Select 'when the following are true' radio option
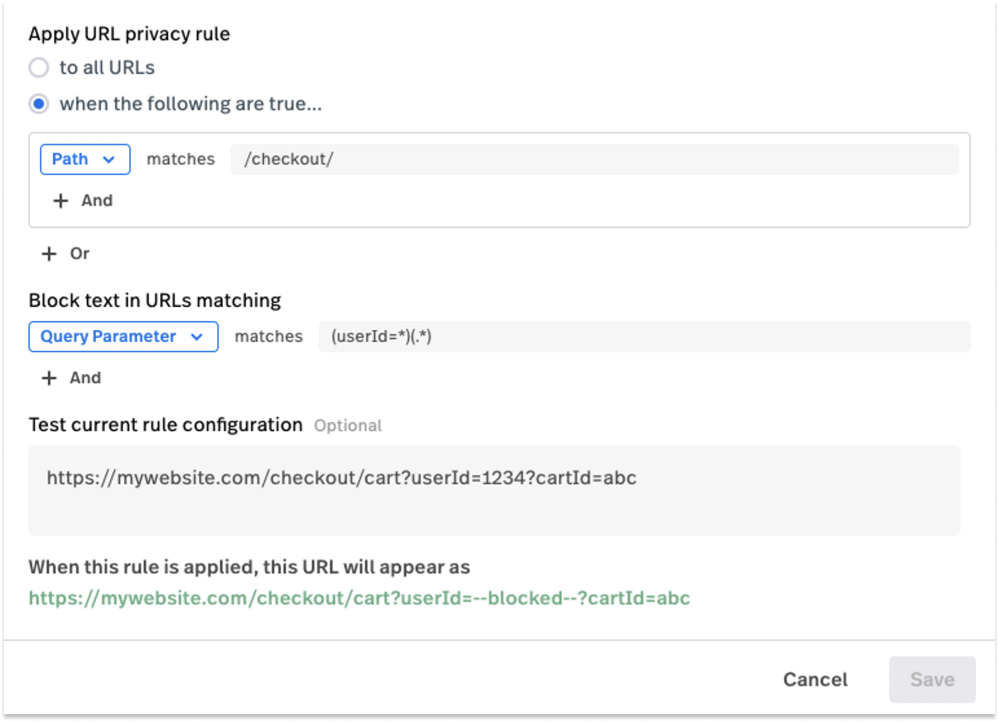Screen dimensions: 999x722 coord(39,104)
